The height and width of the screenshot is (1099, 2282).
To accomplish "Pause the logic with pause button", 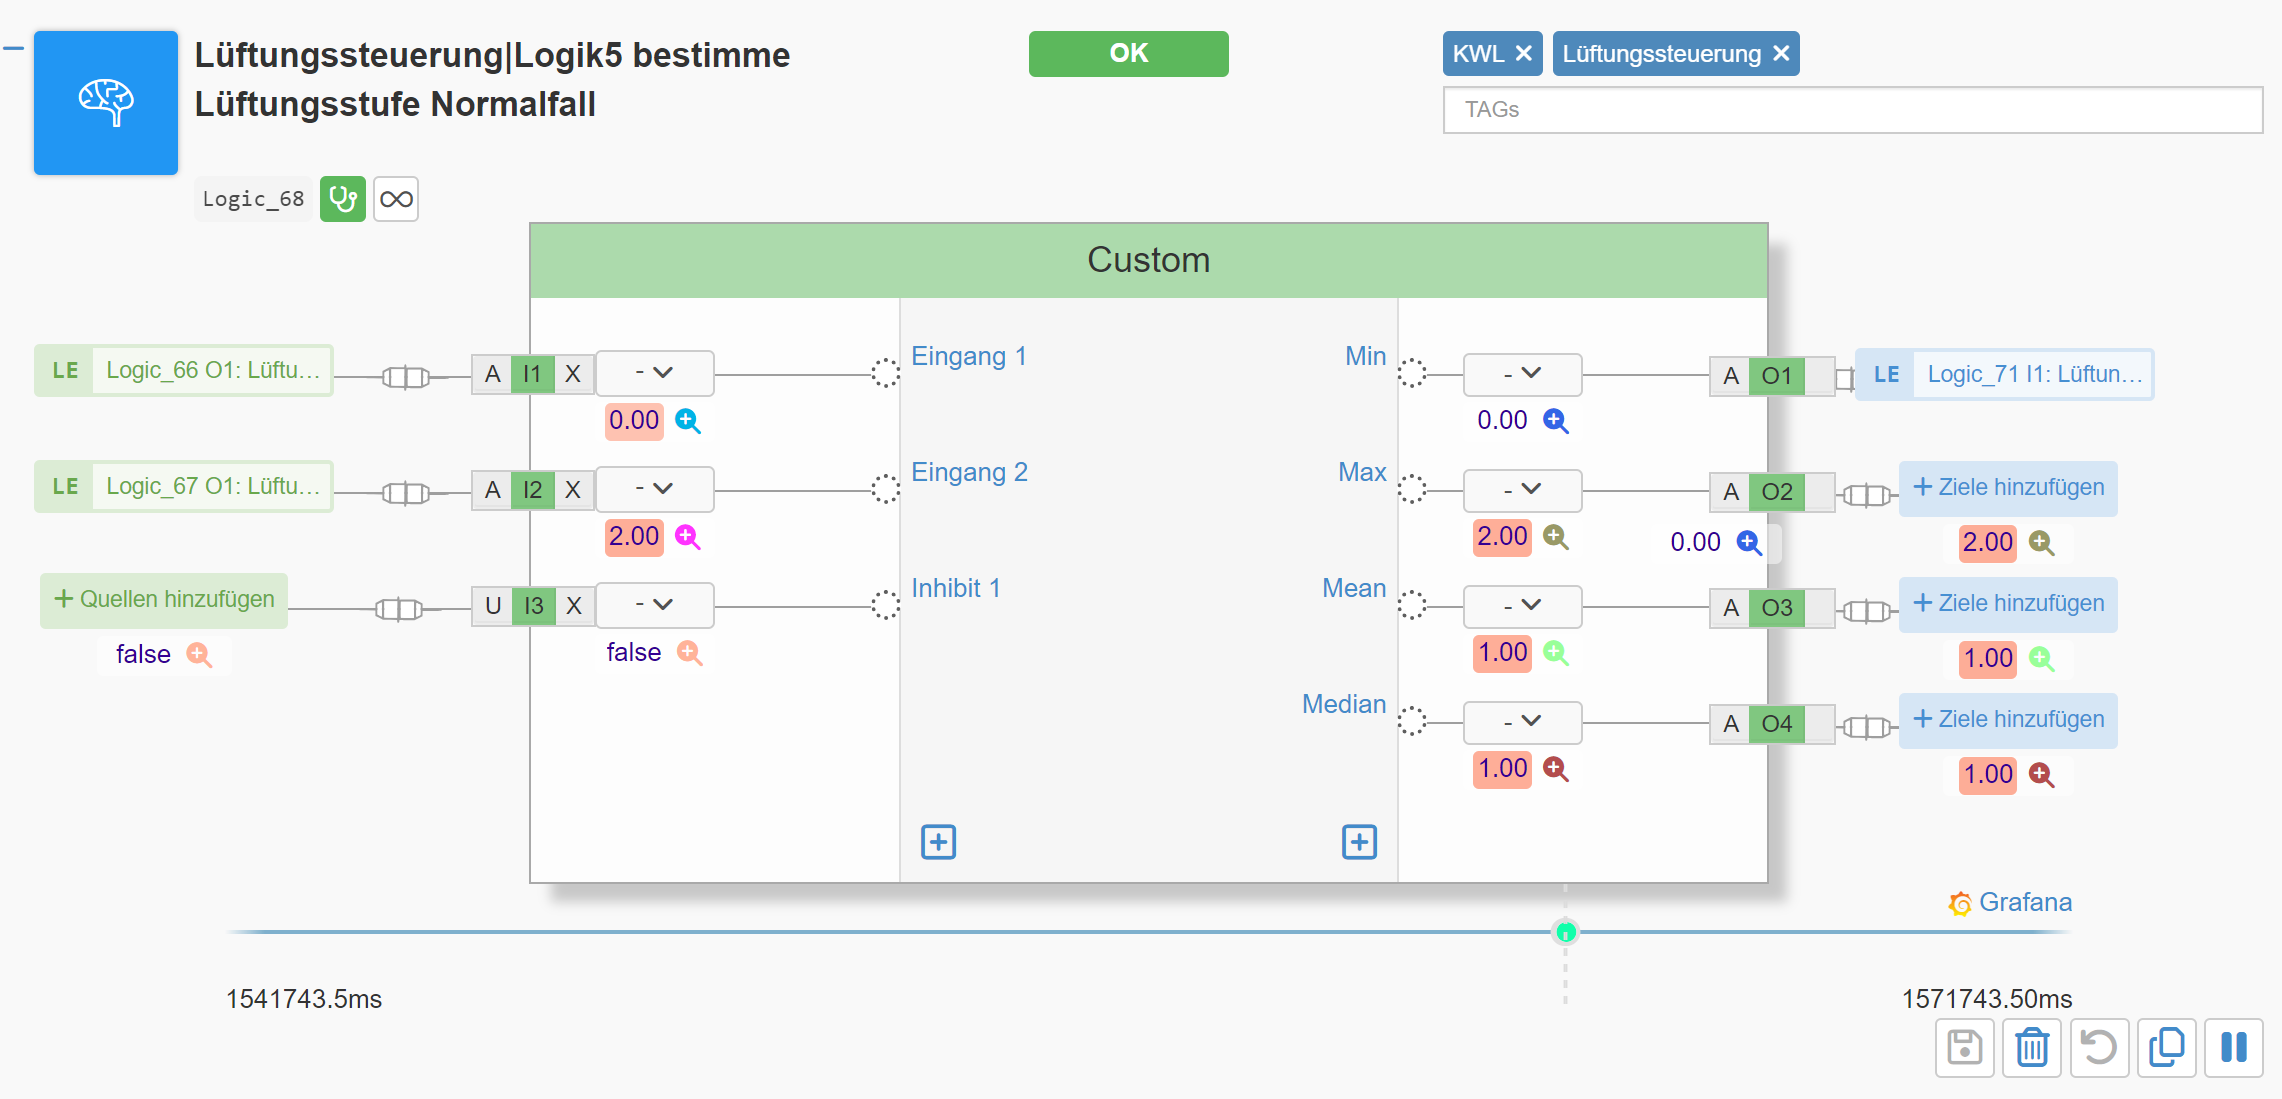I will 2234,1048.
